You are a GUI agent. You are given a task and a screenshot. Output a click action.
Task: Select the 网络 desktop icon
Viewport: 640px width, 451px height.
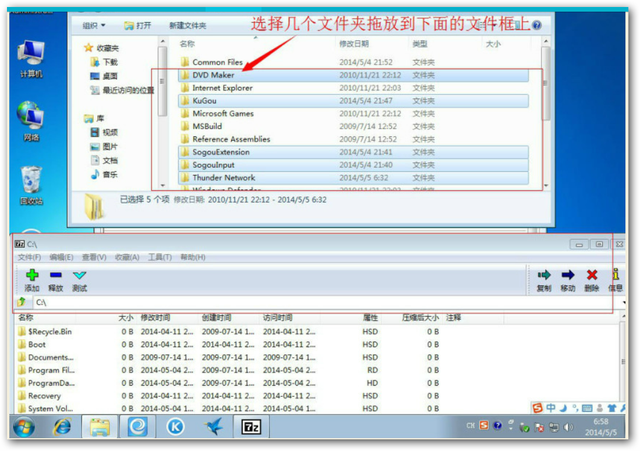click(x=31, y=122)
